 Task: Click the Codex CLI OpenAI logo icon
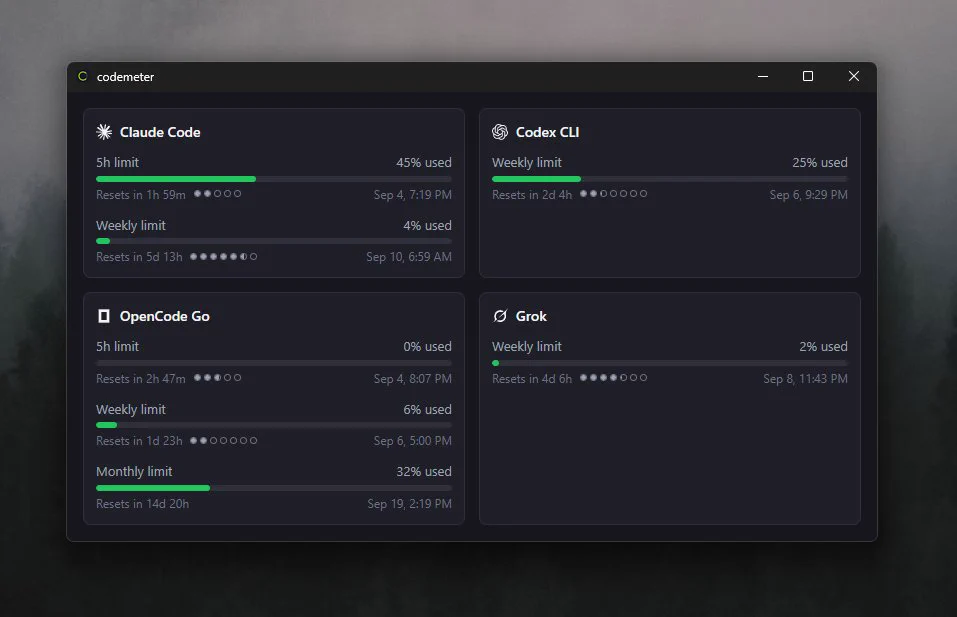tap(500, 132)
